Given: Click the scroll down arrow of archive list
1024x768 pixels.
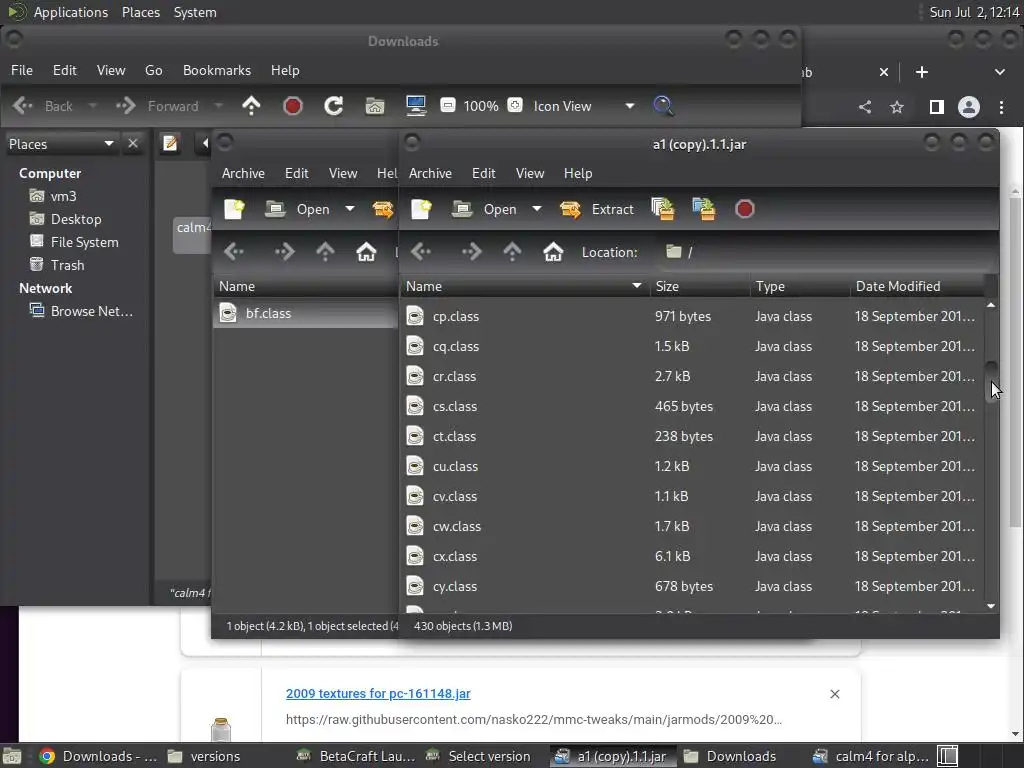Looking at the screenshot, I should 991,606.
